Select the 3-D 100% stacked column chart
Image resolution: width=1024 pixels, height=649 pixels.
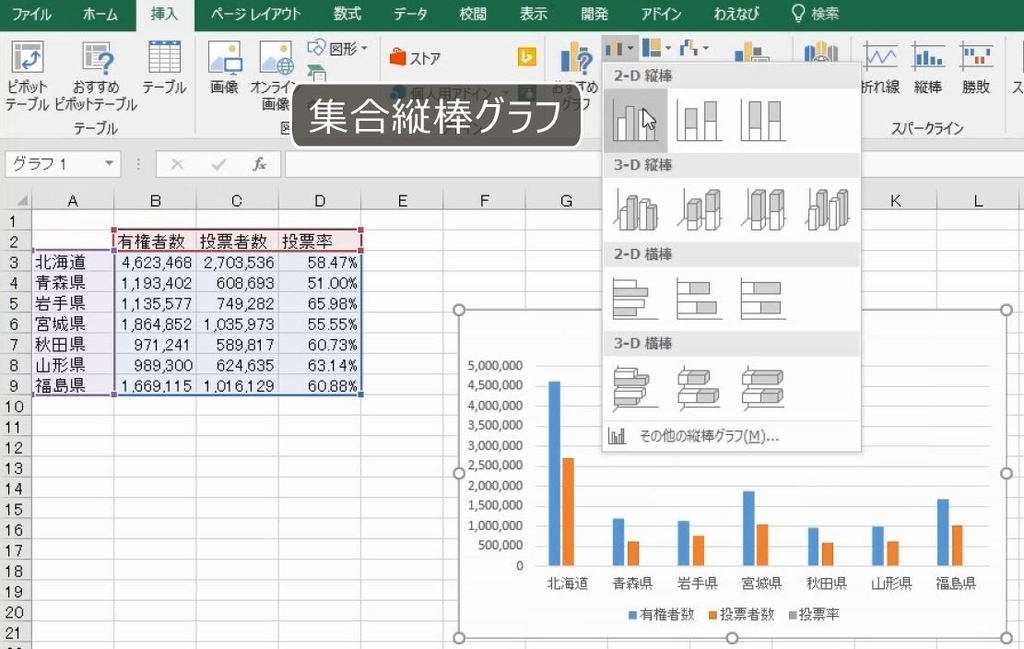click(x=763, y=210)
